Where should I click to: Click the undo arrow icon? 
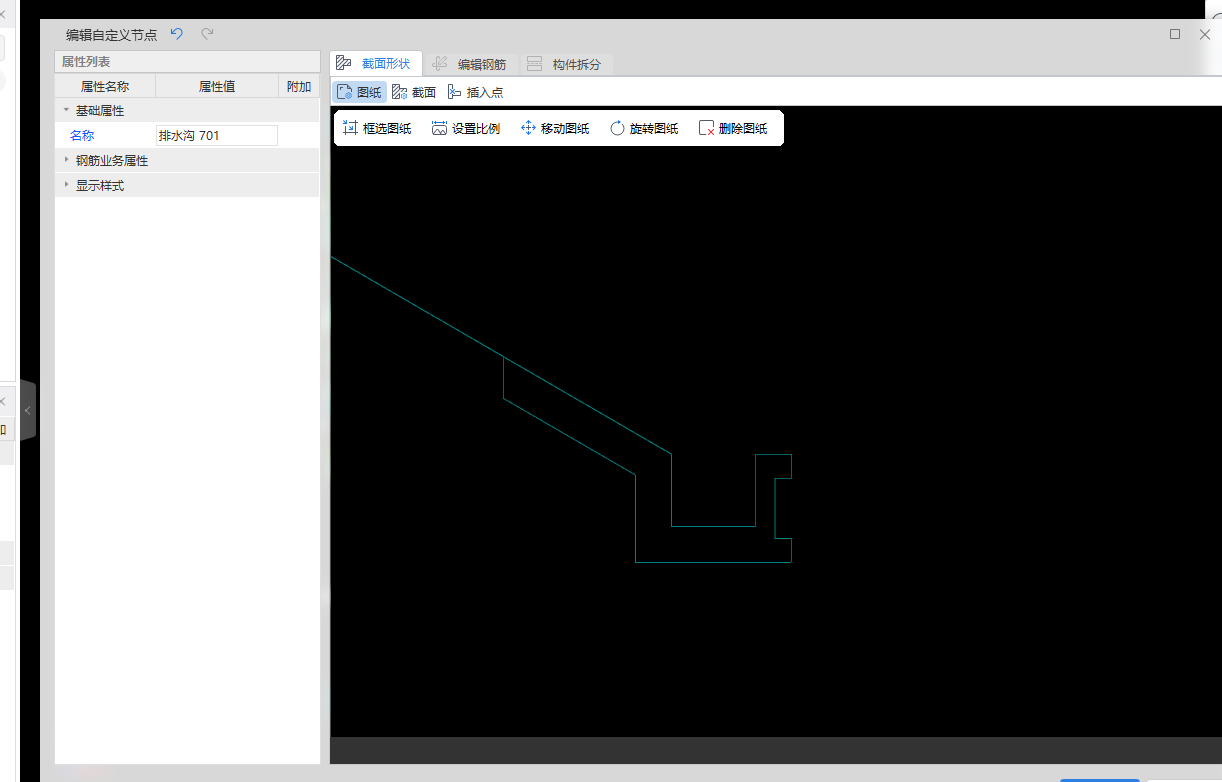pos(177,34)
